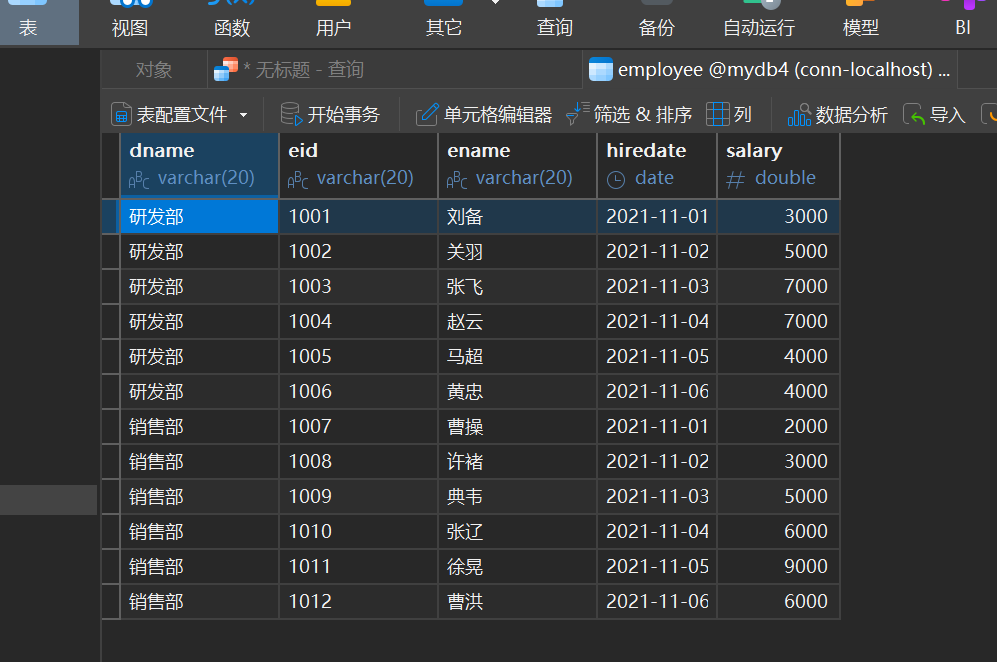The height and width of the screenshot is (662, 997).
Task: Click the ename ABC type icon
Action: tap(457, 180)
